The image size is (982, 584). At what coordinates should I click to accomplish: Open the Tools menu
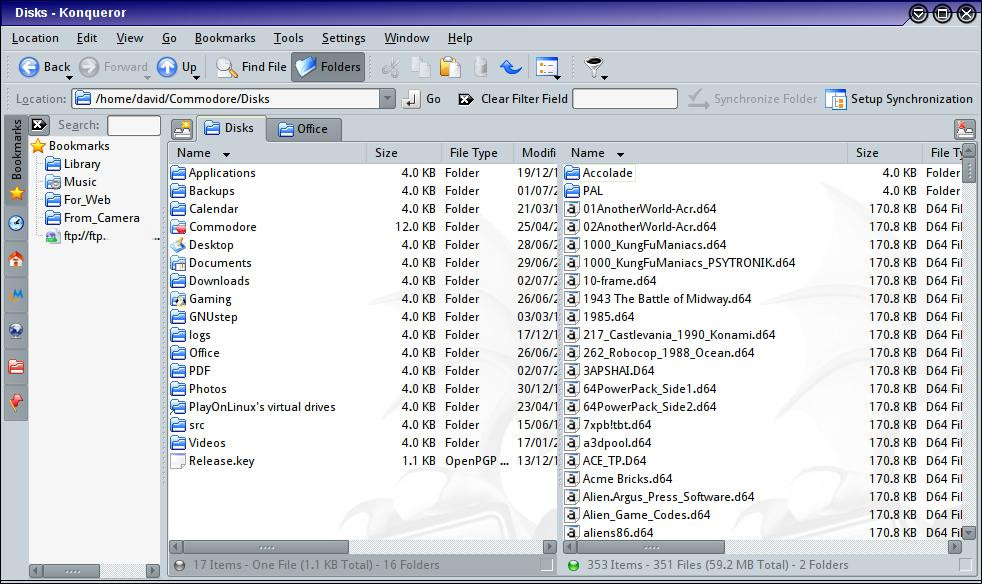coord(288,38)
